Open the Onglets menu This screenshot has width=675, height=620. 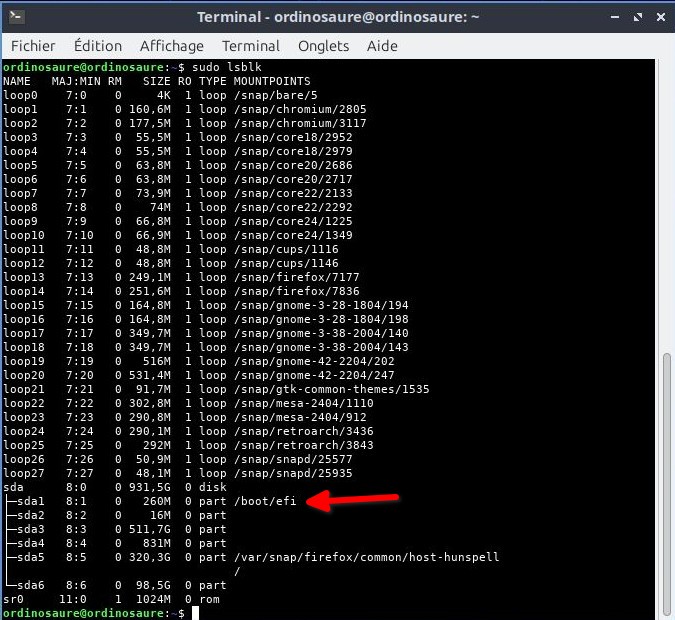[323, 46]
